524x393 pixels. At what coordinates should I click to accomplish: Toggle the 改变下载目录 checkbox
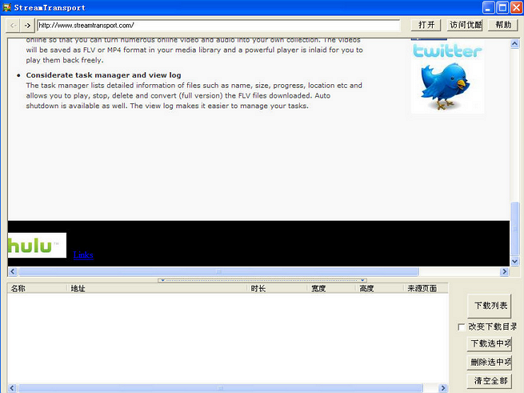462,327
